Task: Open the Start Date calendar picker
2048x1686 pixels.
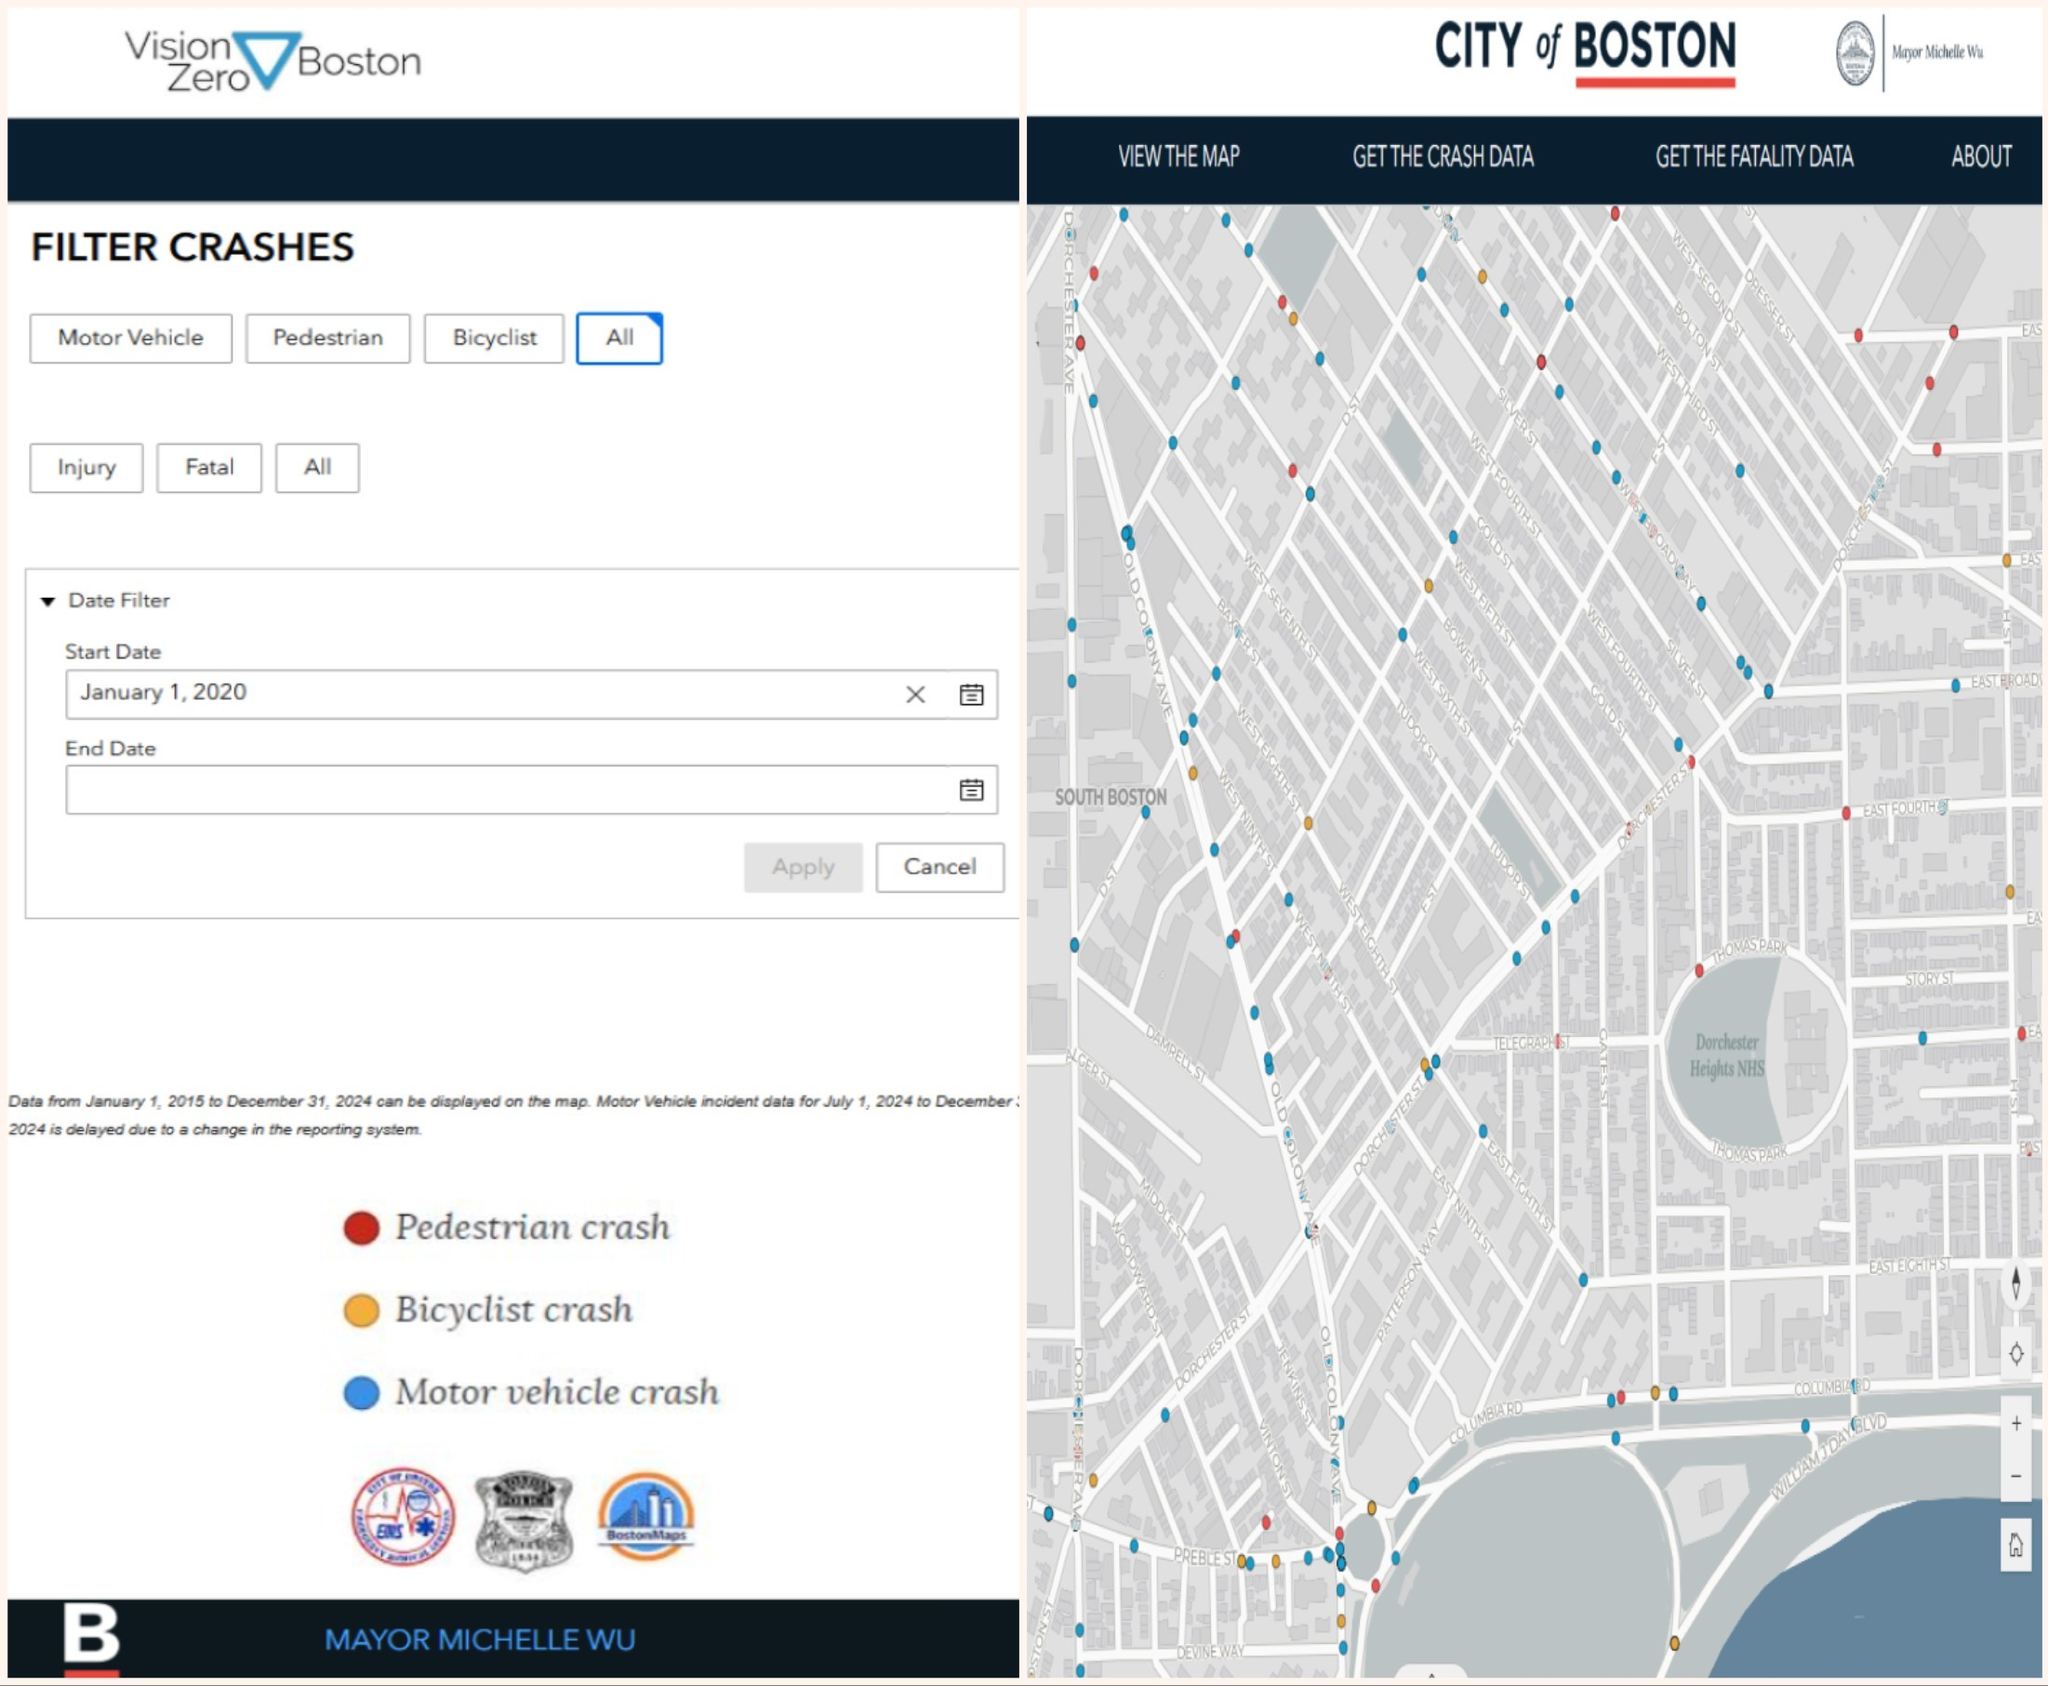Action: click(x=971, y=695)
